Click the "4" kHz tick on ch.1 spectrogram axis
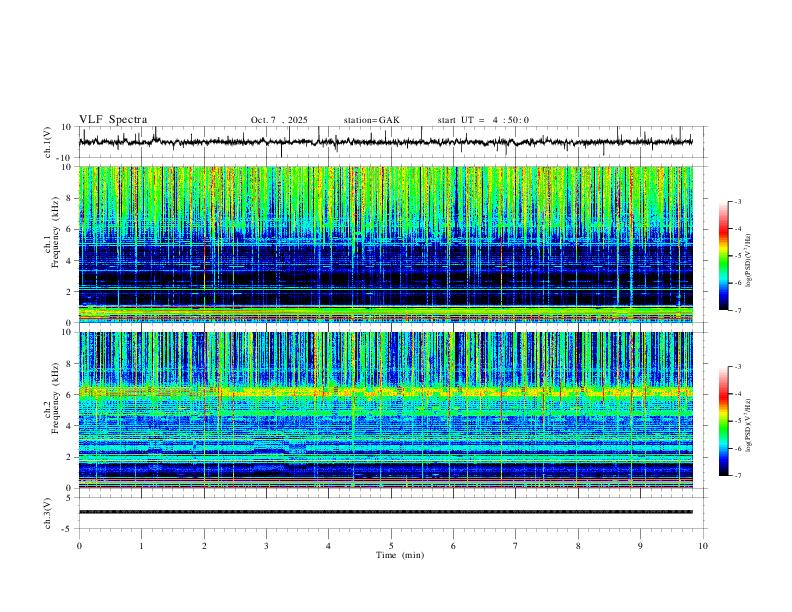The width and height of the screenshot is (792, 612). coord(69,261)
